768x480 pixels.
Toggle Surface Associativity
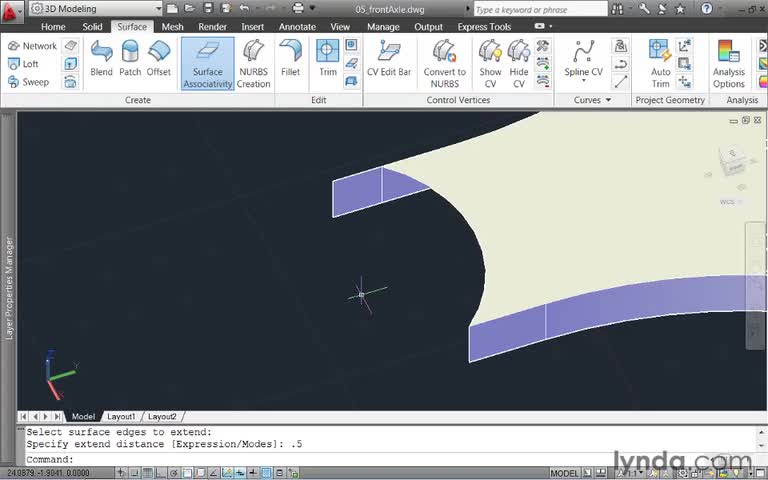pyautogui.click(x=208, y=64)
